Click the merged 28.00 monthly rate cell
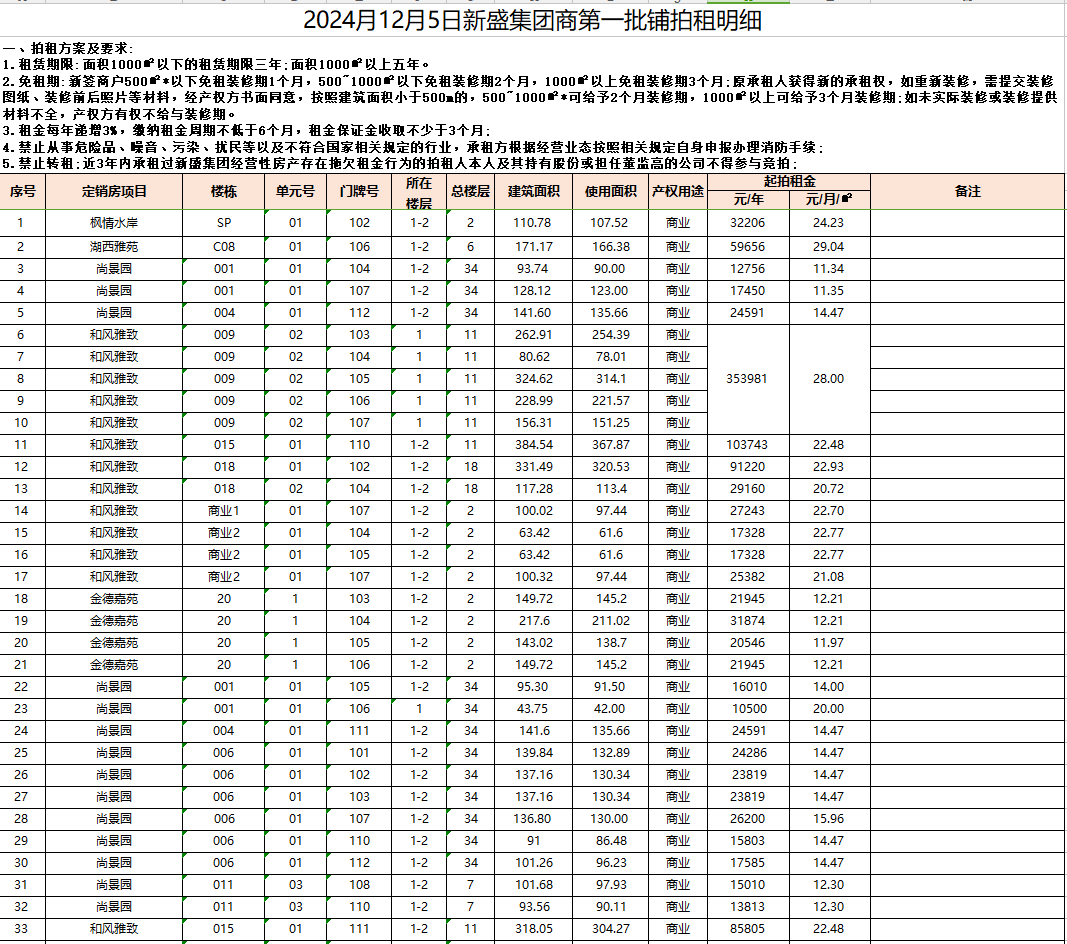This screenshot has height=944, width=1067. (829, 379)
